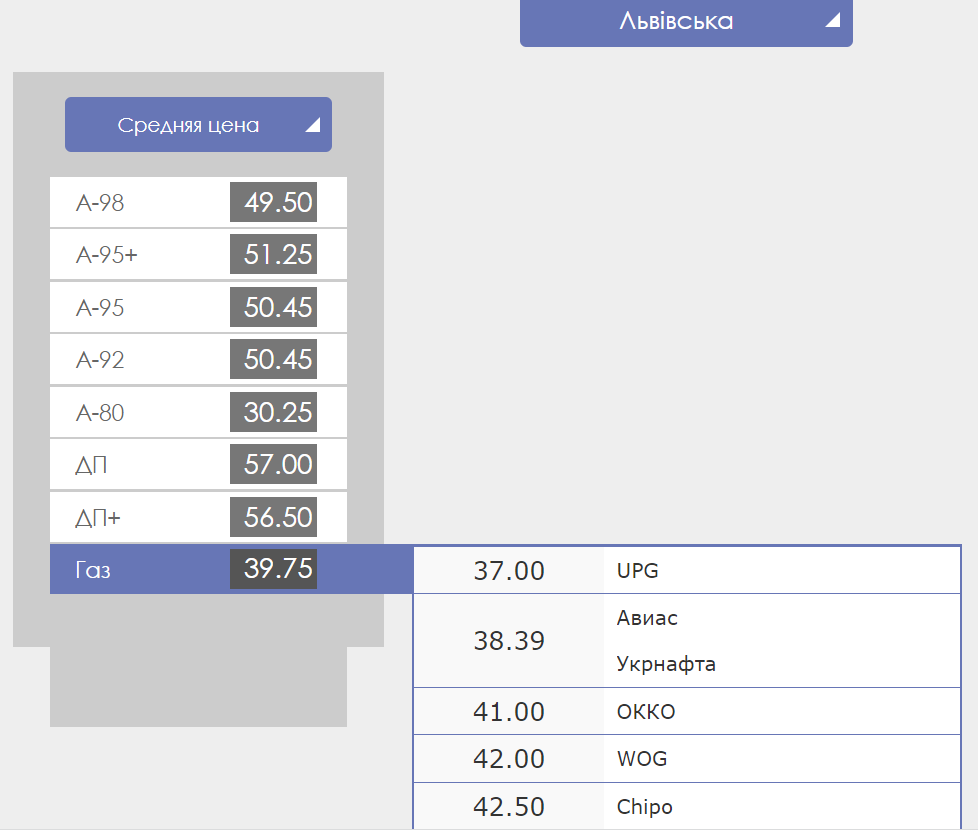Click the 49.50 price for A-98
The width and height of the screenshot is (978, 830).
(x=273, y=202)
